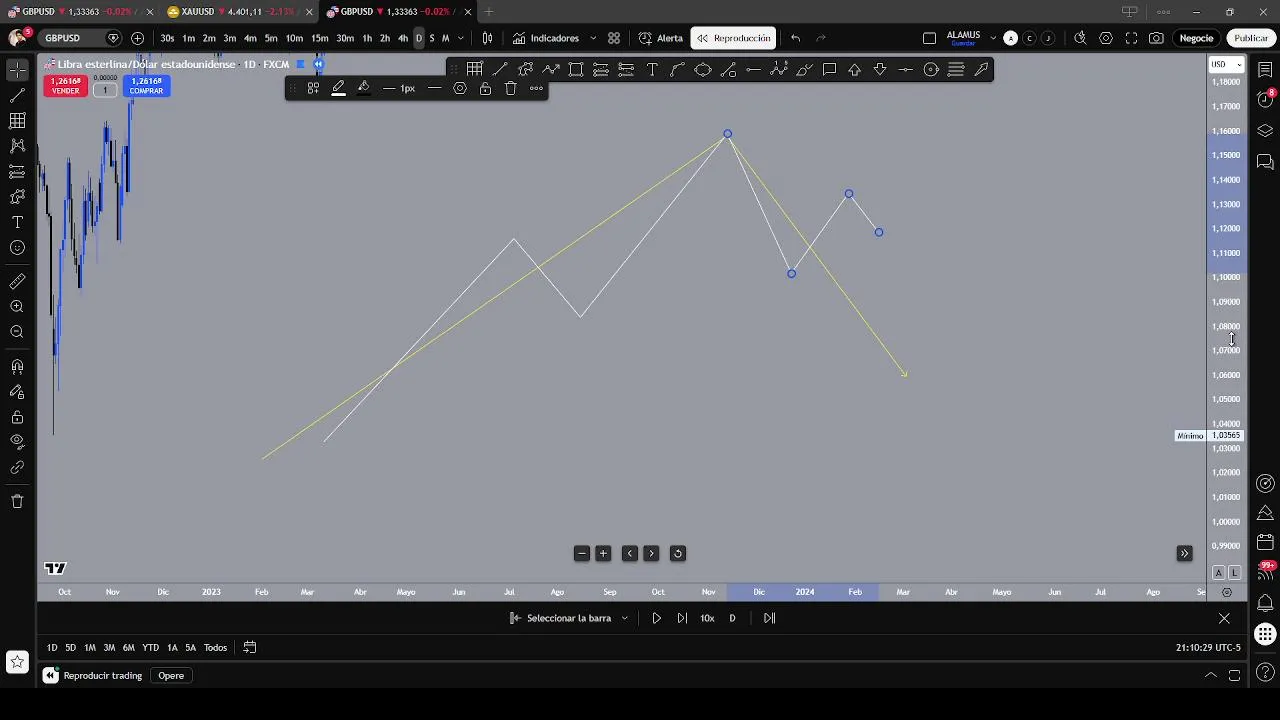
Task: Enter fullscreen mode
Action: point(1131,38)
